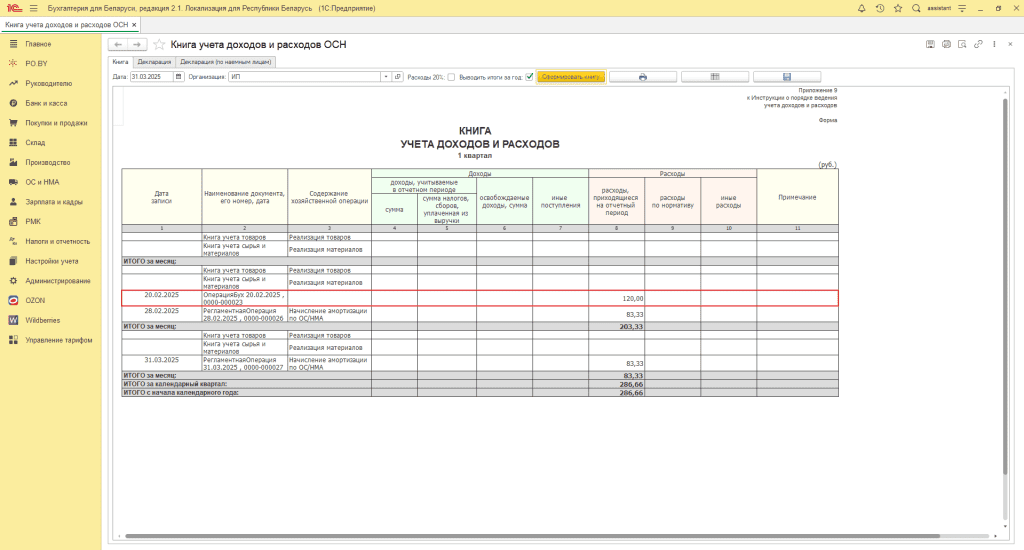Enable the Расходы 20% checkbox
The width and height of the screenshot is (1024, 550).
click(x=451, y=77)
